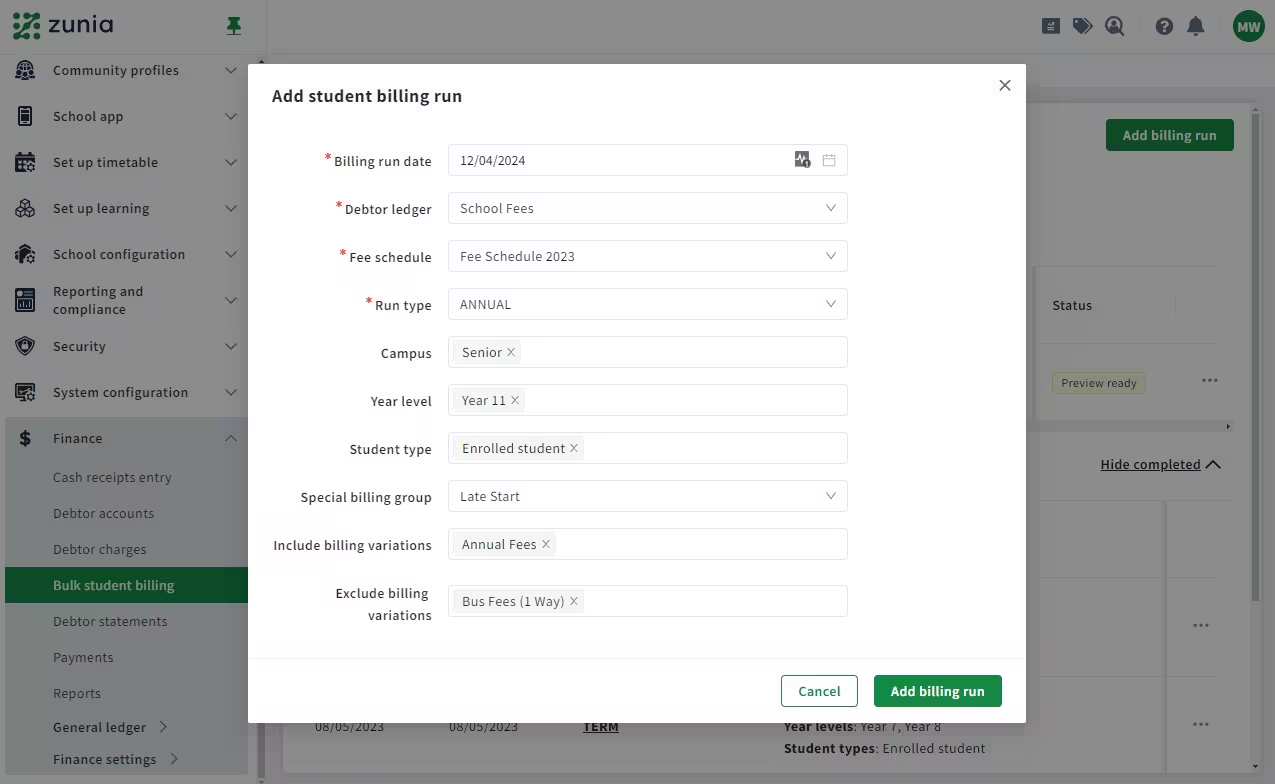
Task: Expand General ledger submenu
Action: point(163,727)
